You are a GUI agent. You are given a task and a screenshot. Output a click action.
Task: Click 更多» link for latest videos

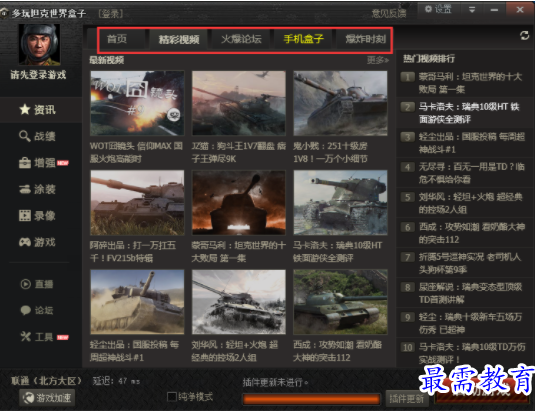point(378,60)
